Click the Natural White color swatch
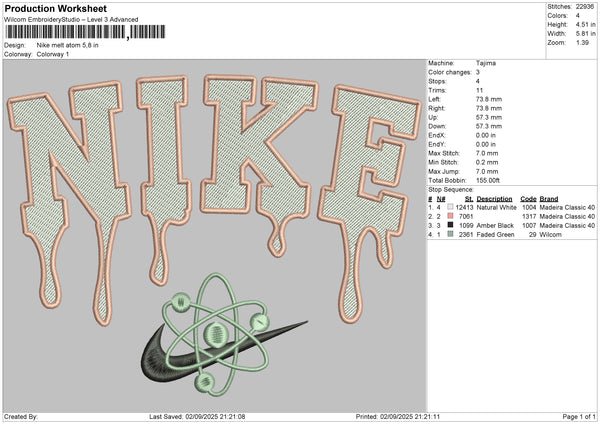 point(450,207)
